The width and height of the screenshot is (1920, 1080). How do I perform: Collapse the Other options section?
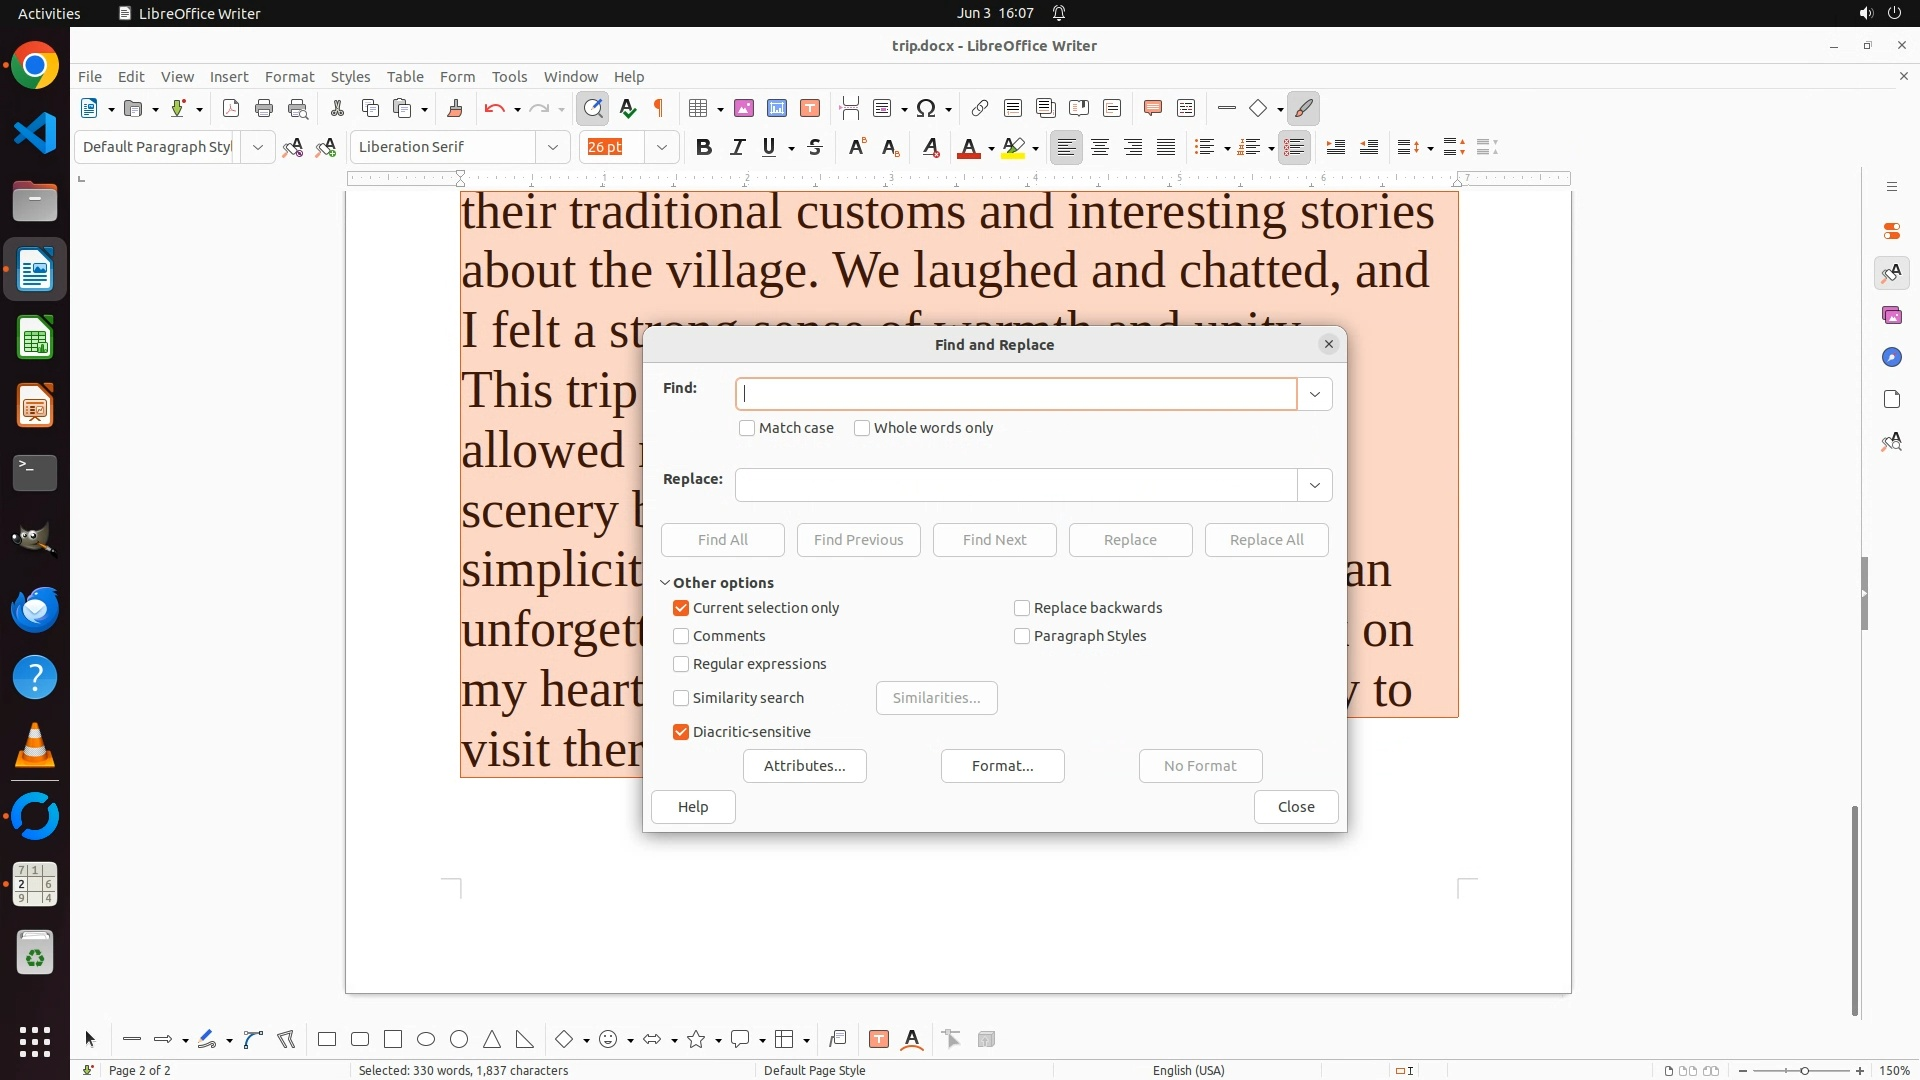pos(665,582)
